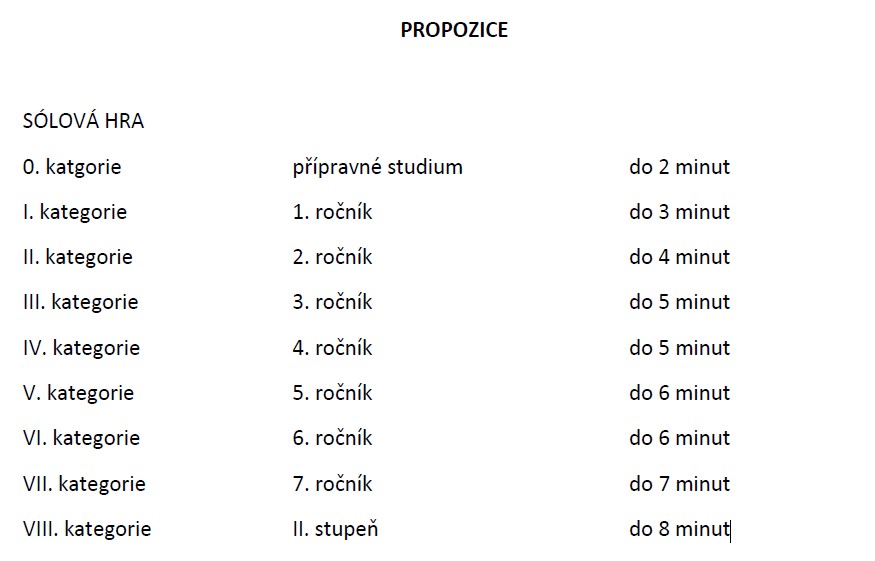The width and height of the screenshot is (875, 561).
Task: Click 'I. kategorie' text
Action: pos(75,212)
